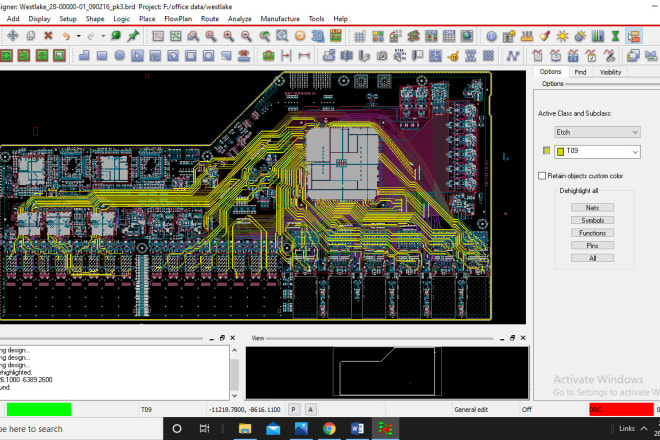The width and height of the screenshot is (660, 440).
Task: Click the Pins dehighlight button
Action: pyautogui.click(x=592, y=245)
